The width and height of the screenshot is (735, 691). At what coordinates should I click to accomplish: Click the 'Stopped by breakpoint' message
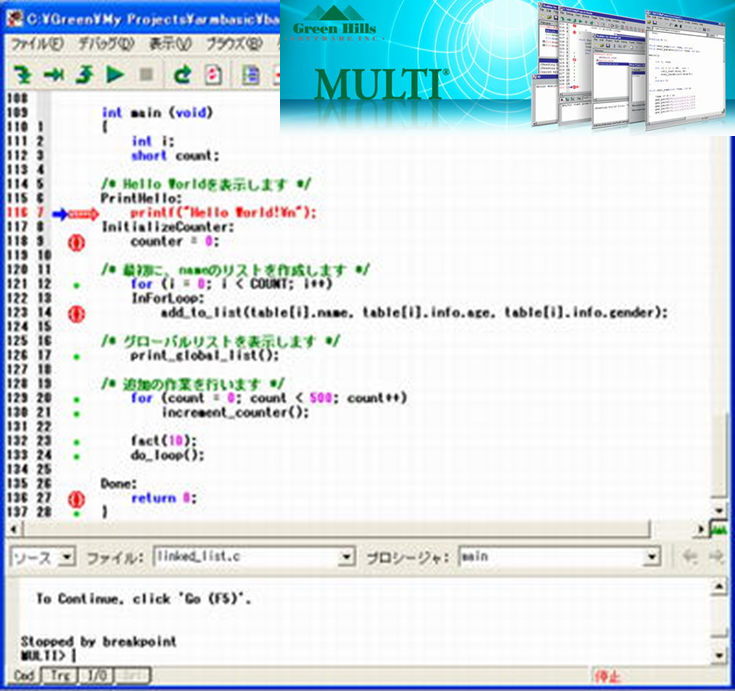coord(98,641)
